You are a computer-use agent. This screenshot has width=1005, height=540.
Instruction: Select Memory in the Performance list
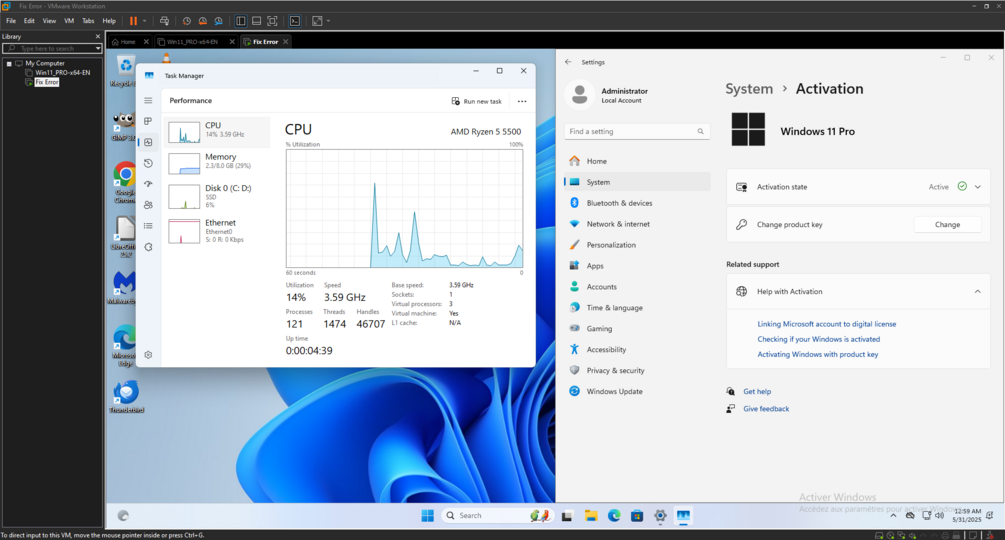coord(217,163)
